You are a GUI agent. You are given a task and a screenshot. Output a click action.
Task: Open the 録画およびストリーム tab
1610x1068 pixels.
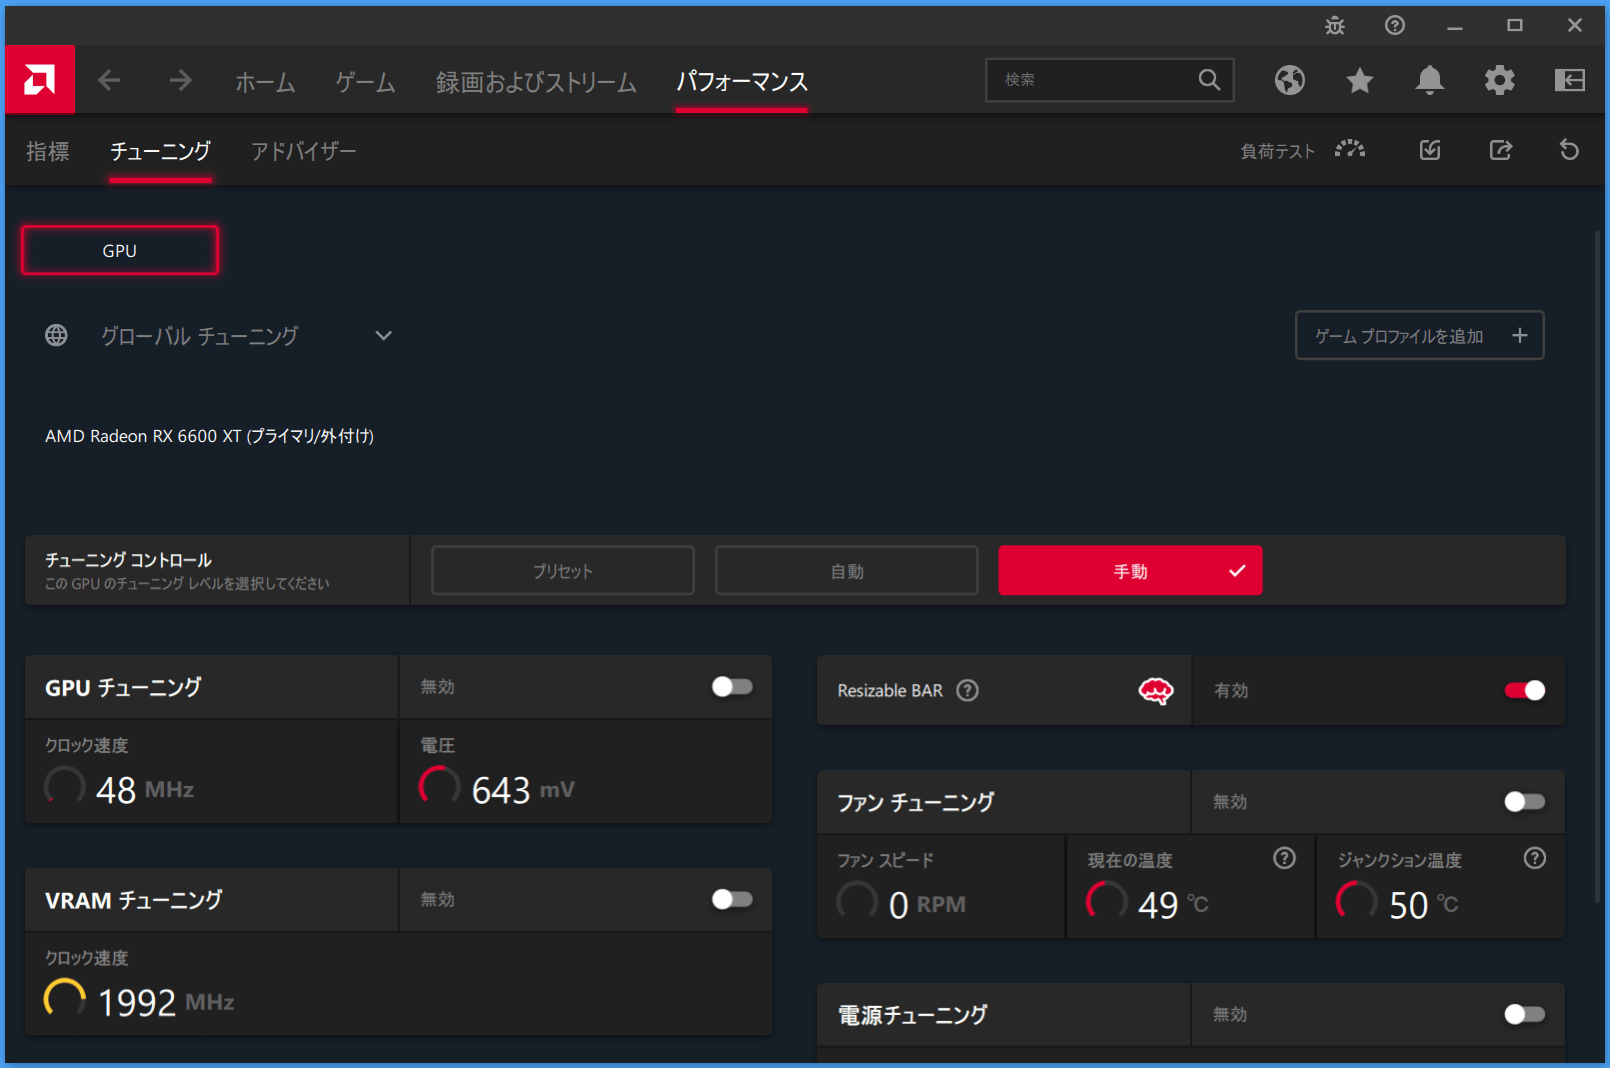[536, 82]
